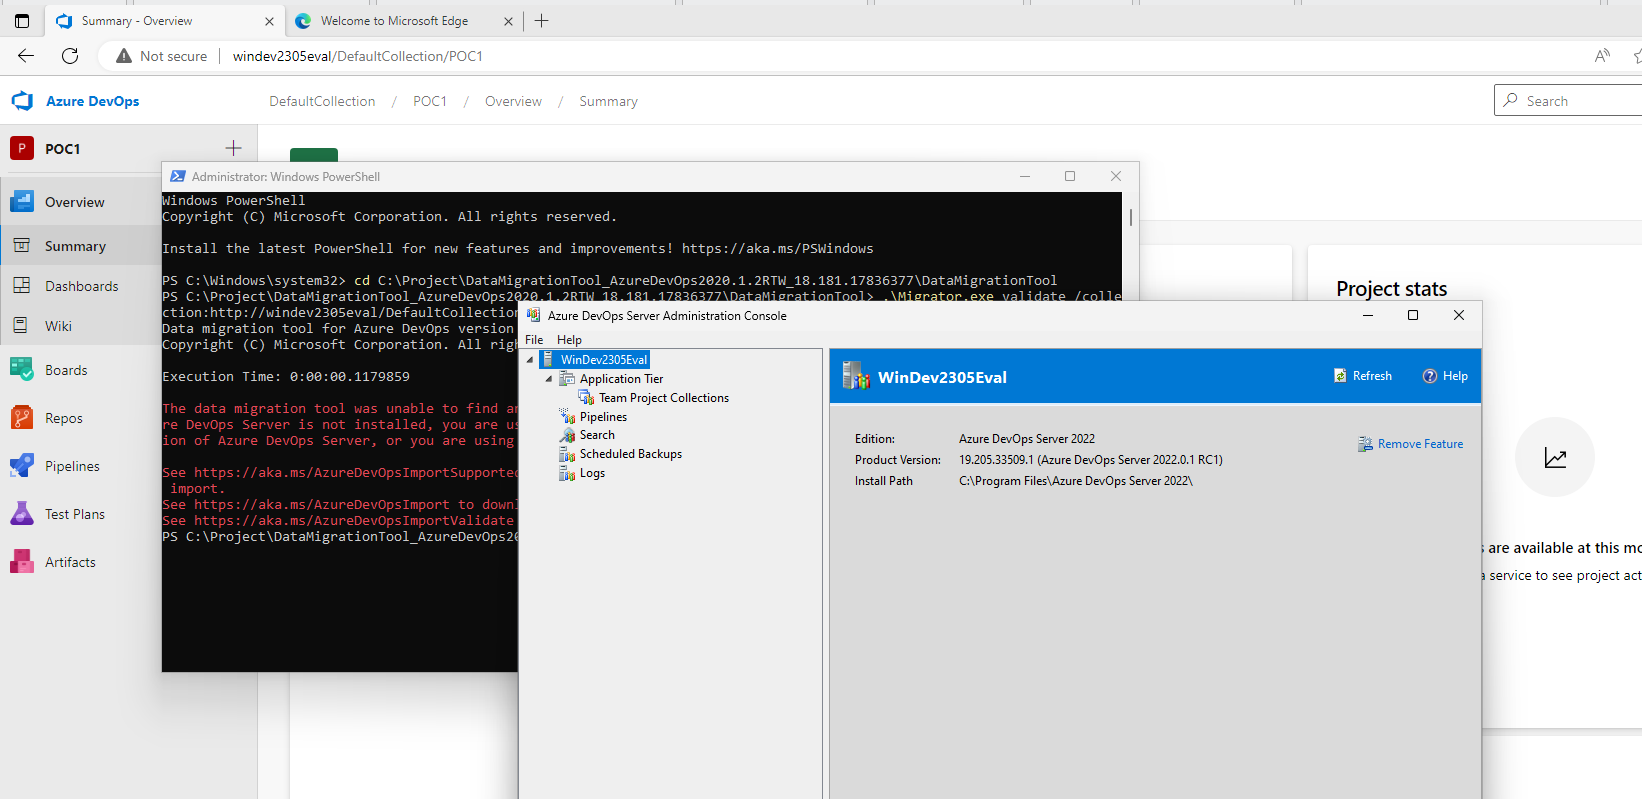This screenshot has width=1642, height=799.
Task: Click the PowerShell window scrollbar
Action: [1131, 217]
